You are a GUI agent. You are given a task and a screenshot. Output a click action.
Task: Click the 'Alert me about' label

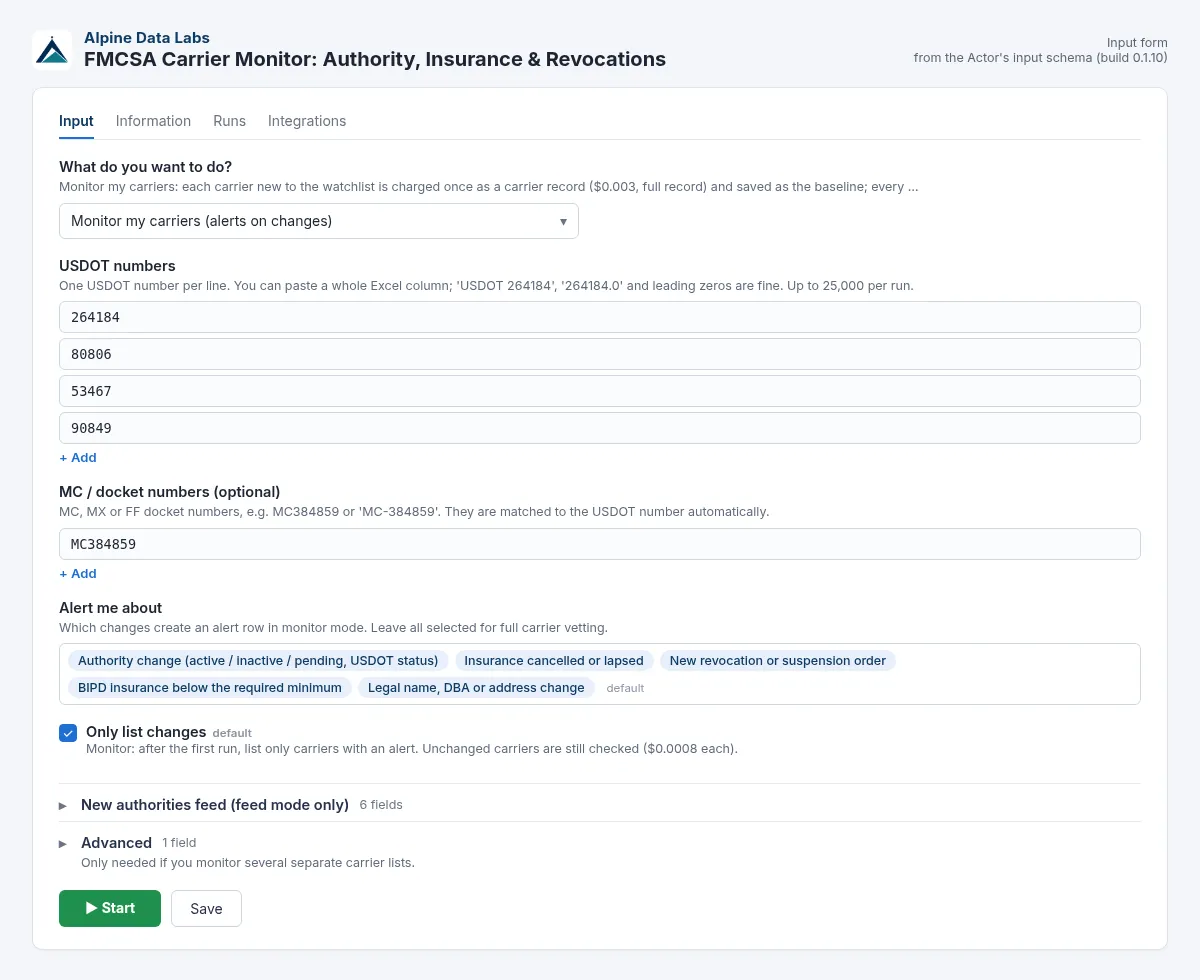point(110,608)
